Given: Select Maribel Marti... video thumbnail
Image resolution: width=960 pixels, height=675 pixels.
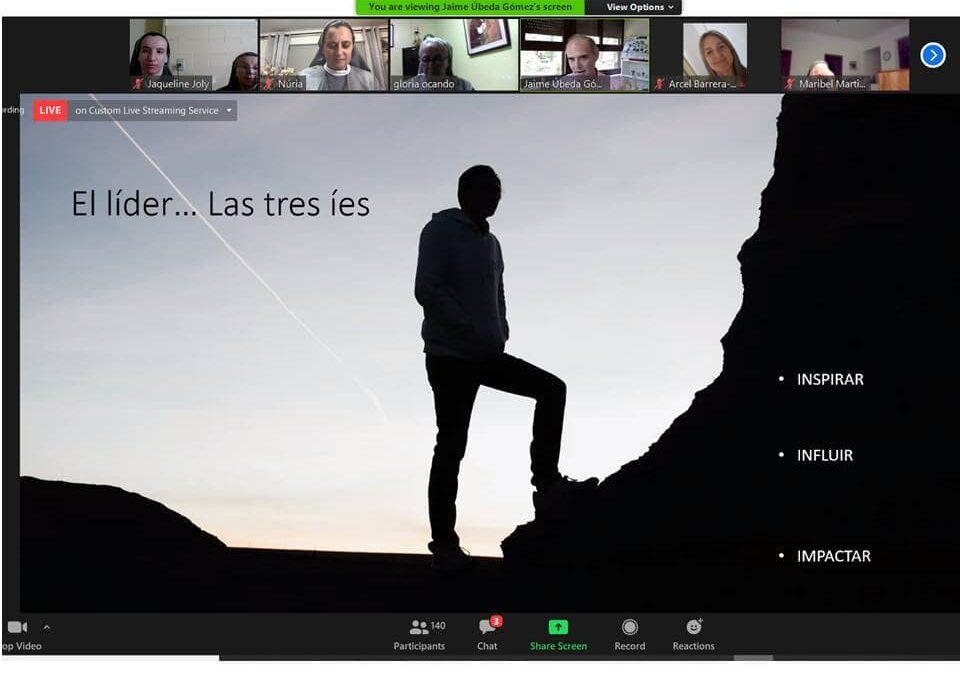Looking at the screenshot, I should (845, 55).
